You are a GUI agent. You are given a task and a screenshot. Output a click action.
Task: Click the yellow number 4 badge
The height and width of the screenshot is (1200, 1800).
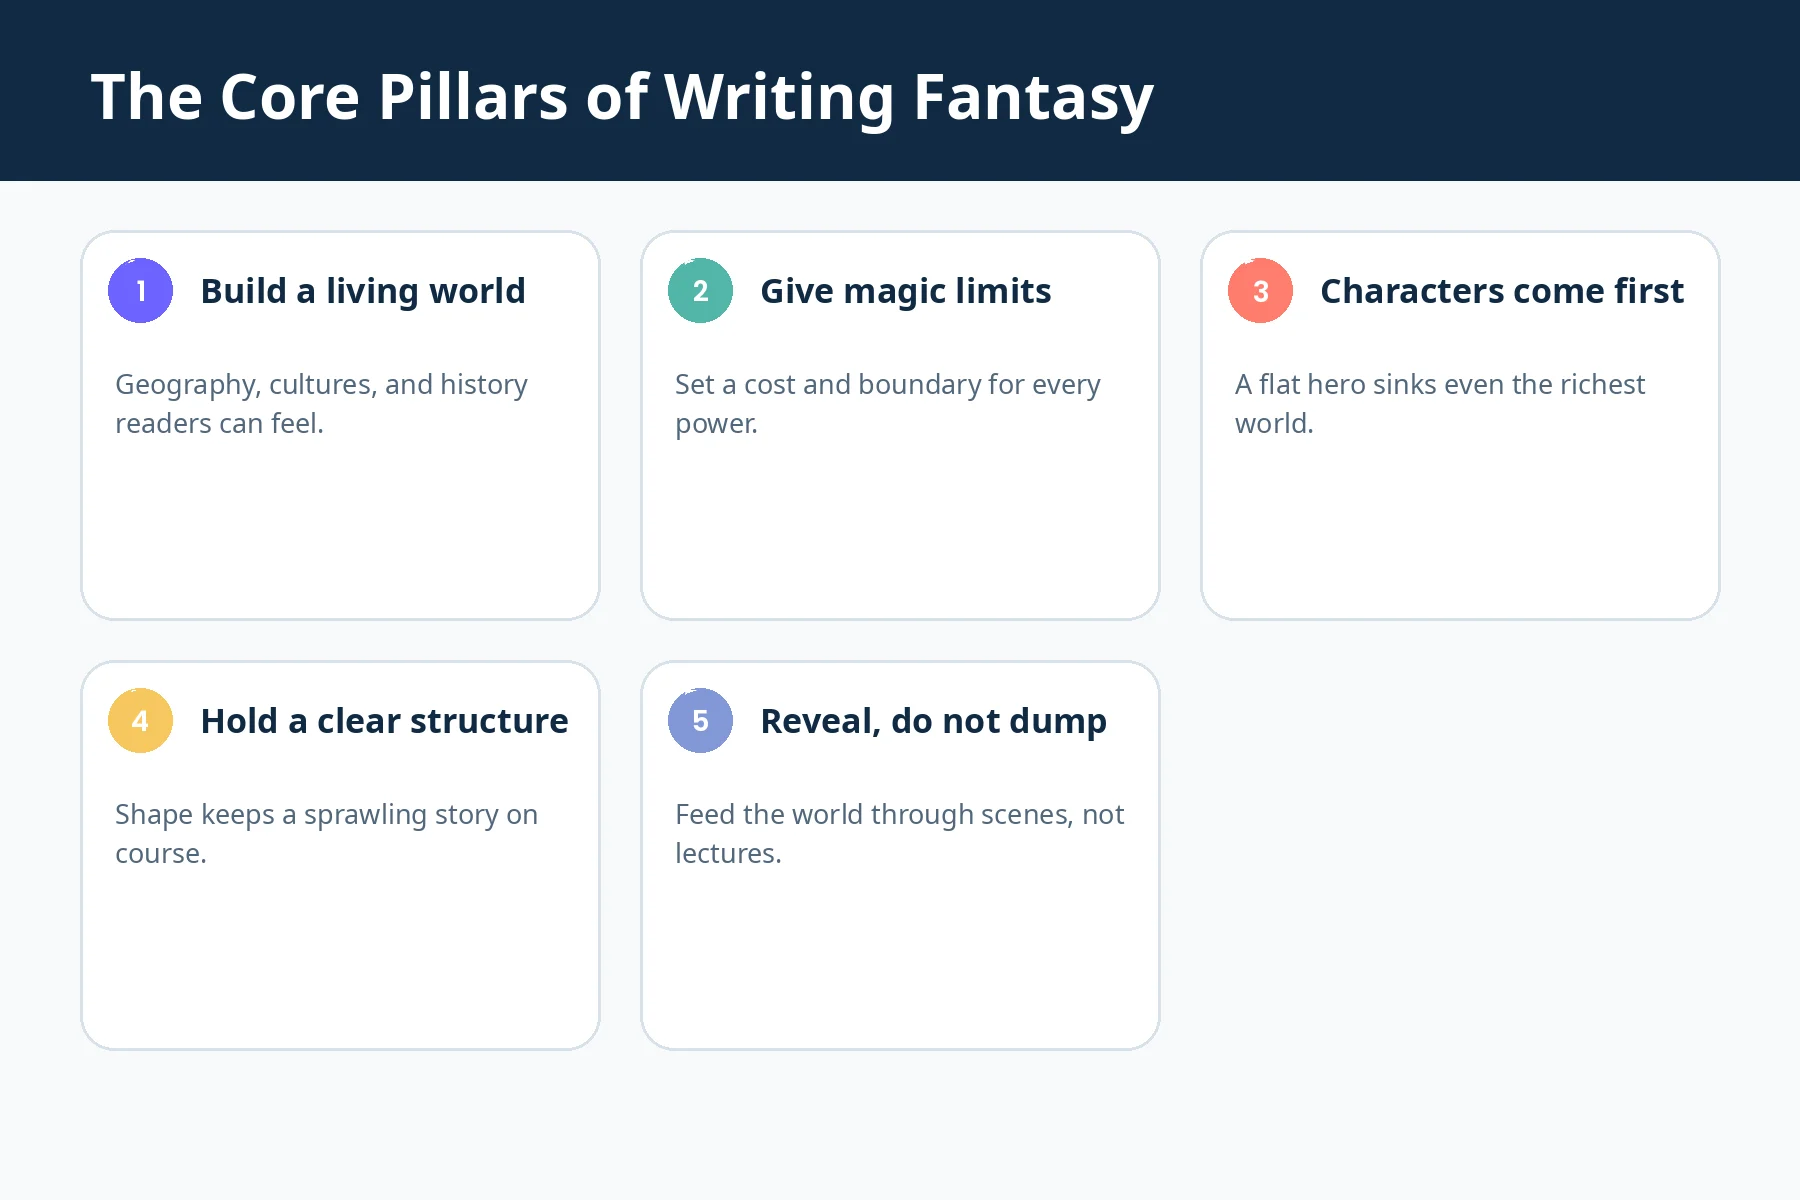(x=140, y=721)
